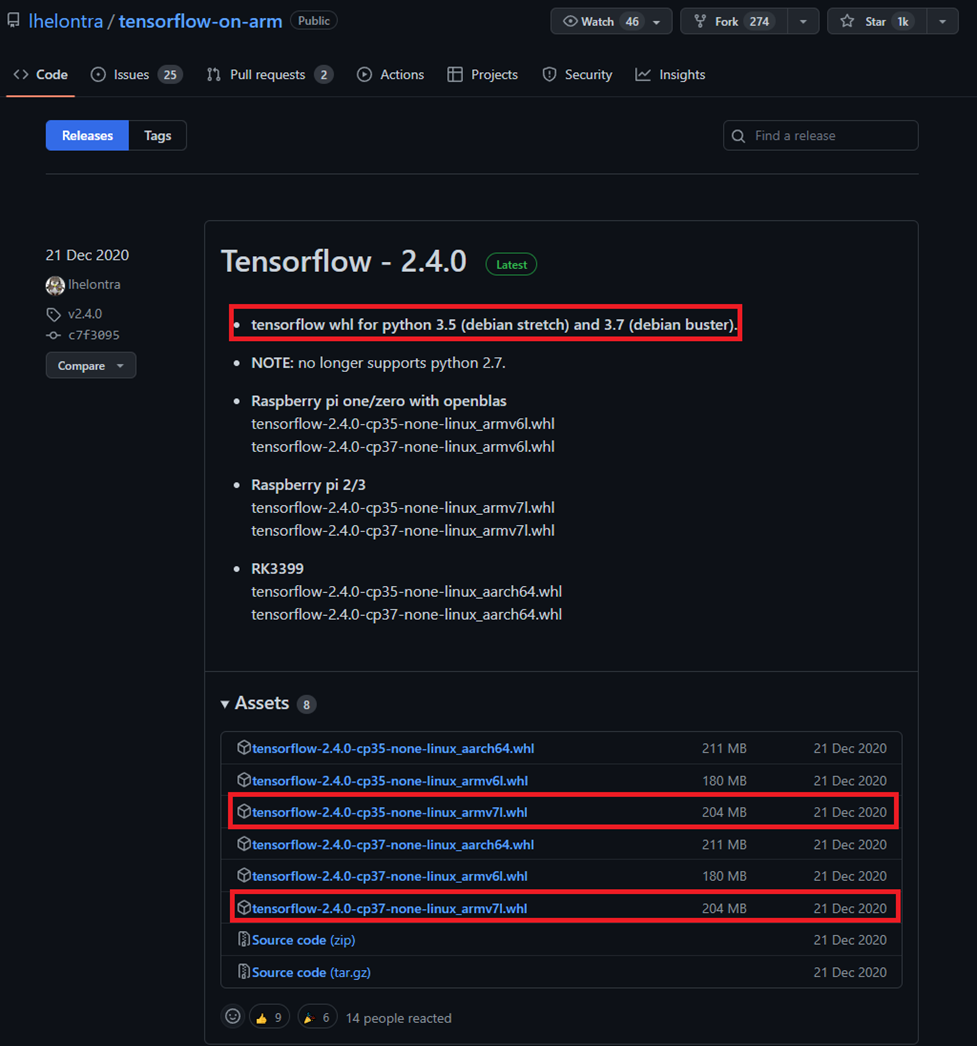View the Insights tab

pos(670,75)
